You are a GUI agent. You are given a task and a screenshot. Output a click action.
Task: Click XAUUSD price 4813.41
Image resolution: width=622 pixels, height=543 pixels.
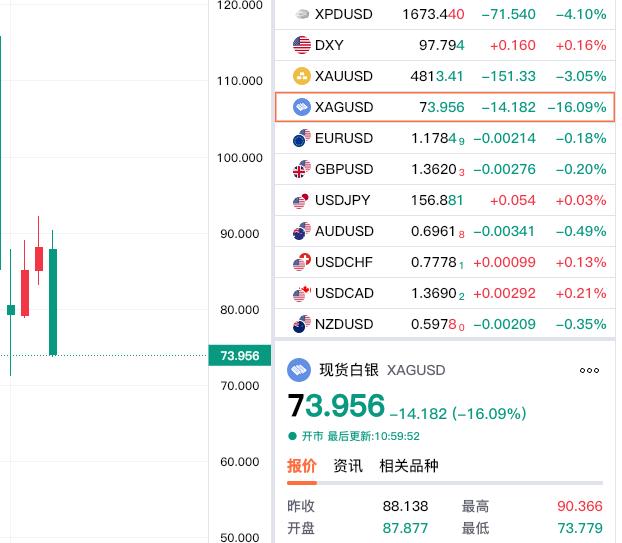[437, 76]
